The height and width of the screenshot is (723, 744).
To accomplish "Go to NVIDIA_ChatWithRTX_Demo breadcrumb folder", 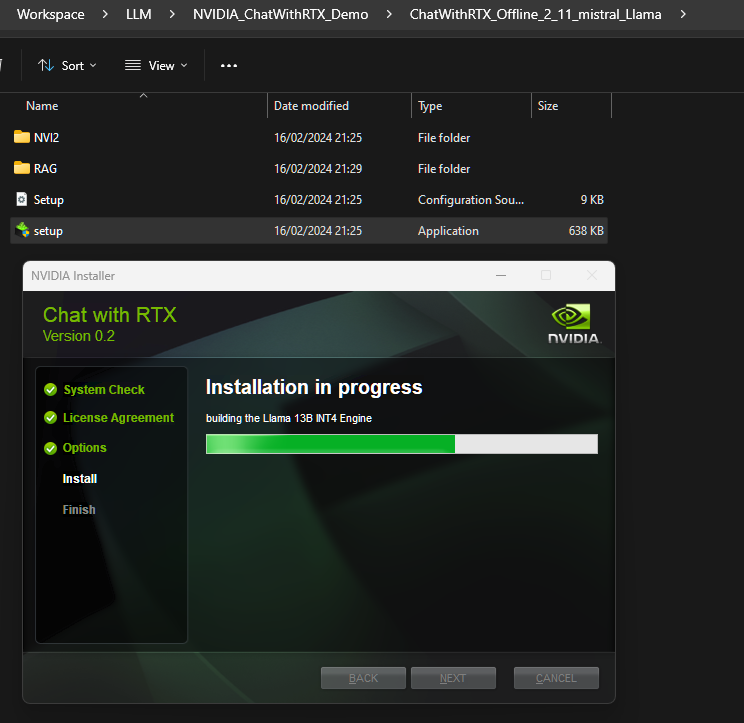I will tap(280, 15).
